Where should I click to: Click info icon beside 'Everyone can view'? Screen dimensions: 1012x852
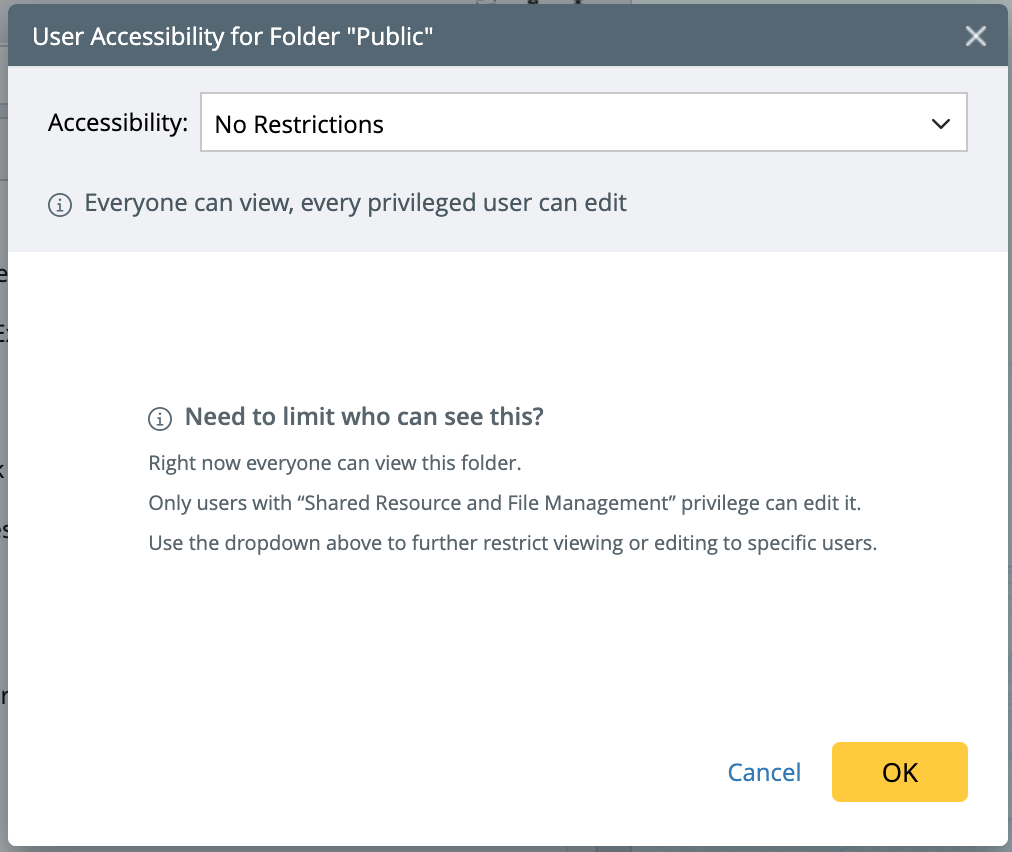coord(60,206)
